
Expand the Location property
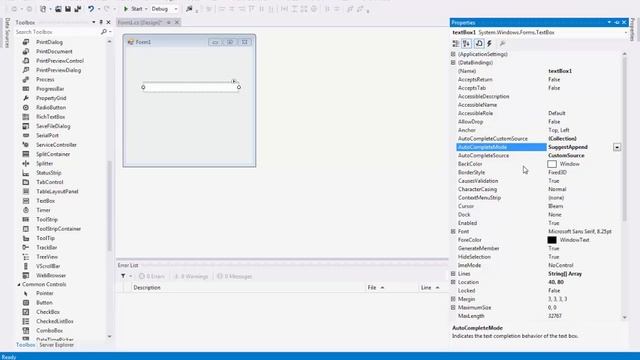click(x=453, y=282)
